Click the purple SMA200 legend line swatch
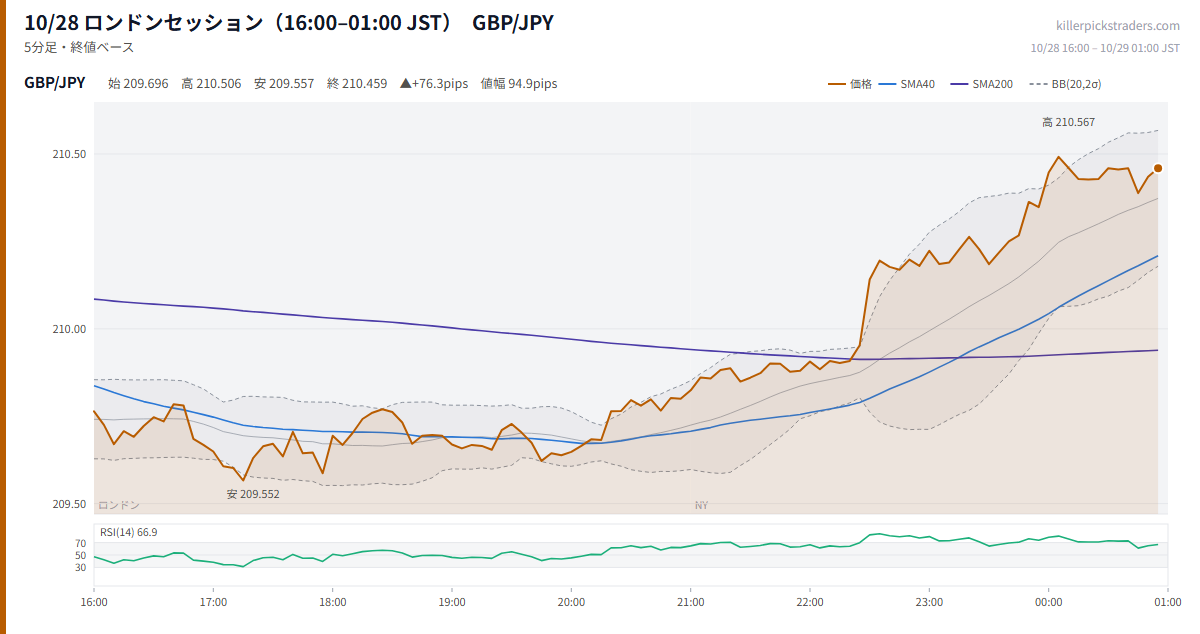The image size is (1200, 634). pos(959,84)
